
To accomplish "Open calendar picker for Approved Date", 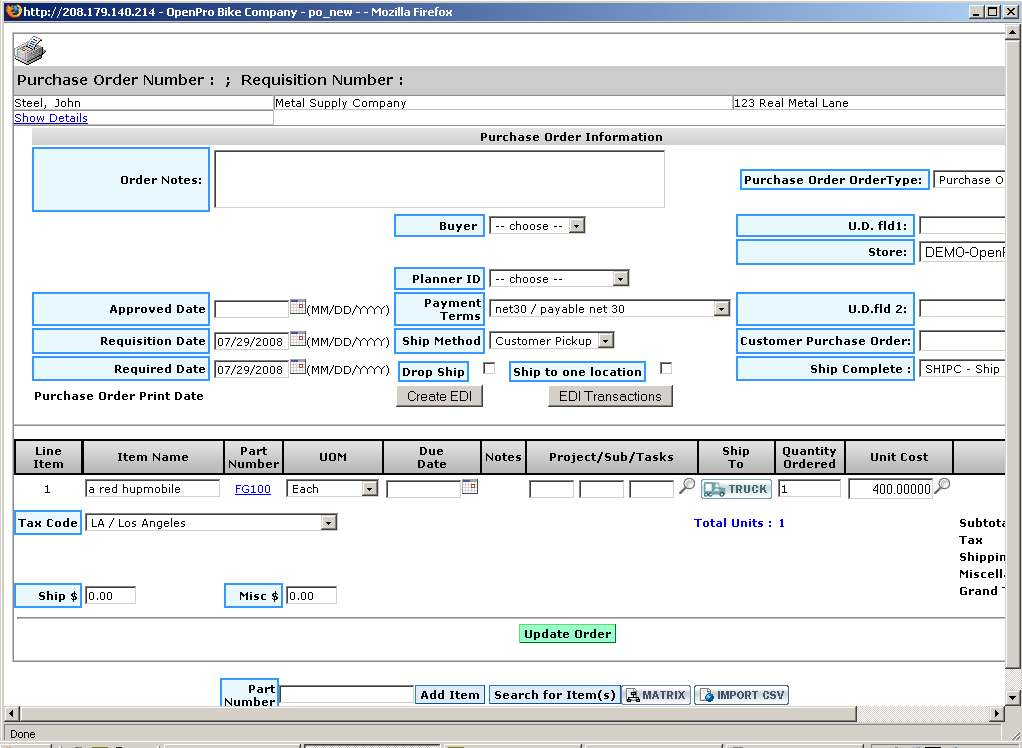I will [x=297, y=308].
